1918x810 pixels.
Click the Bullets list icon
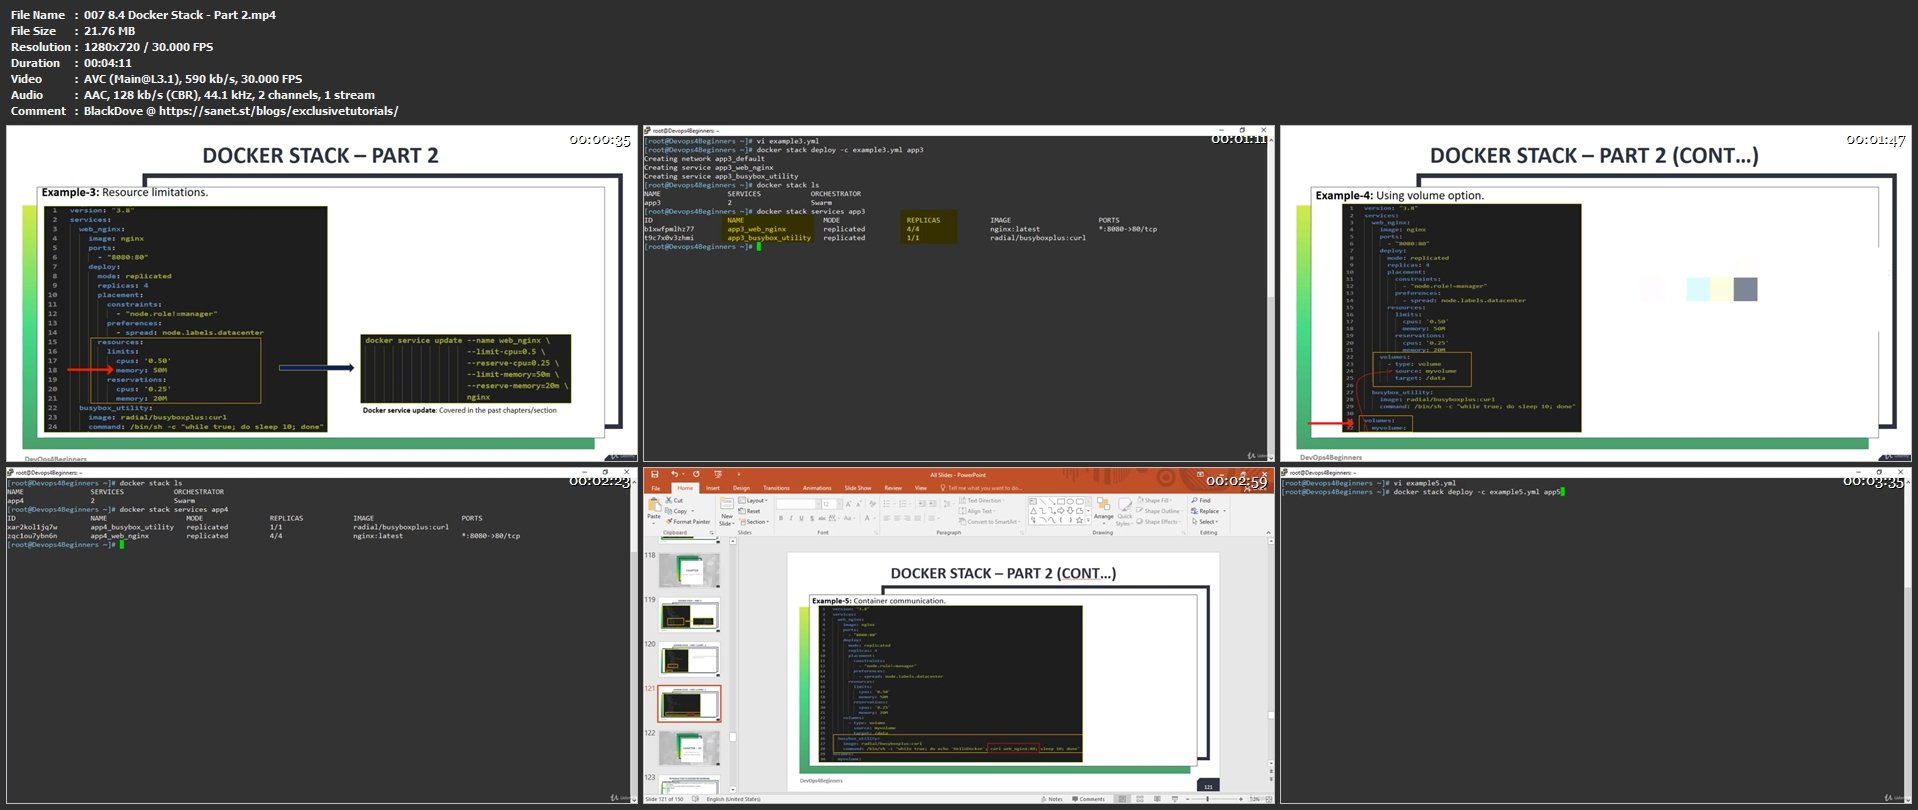(887, 504)
